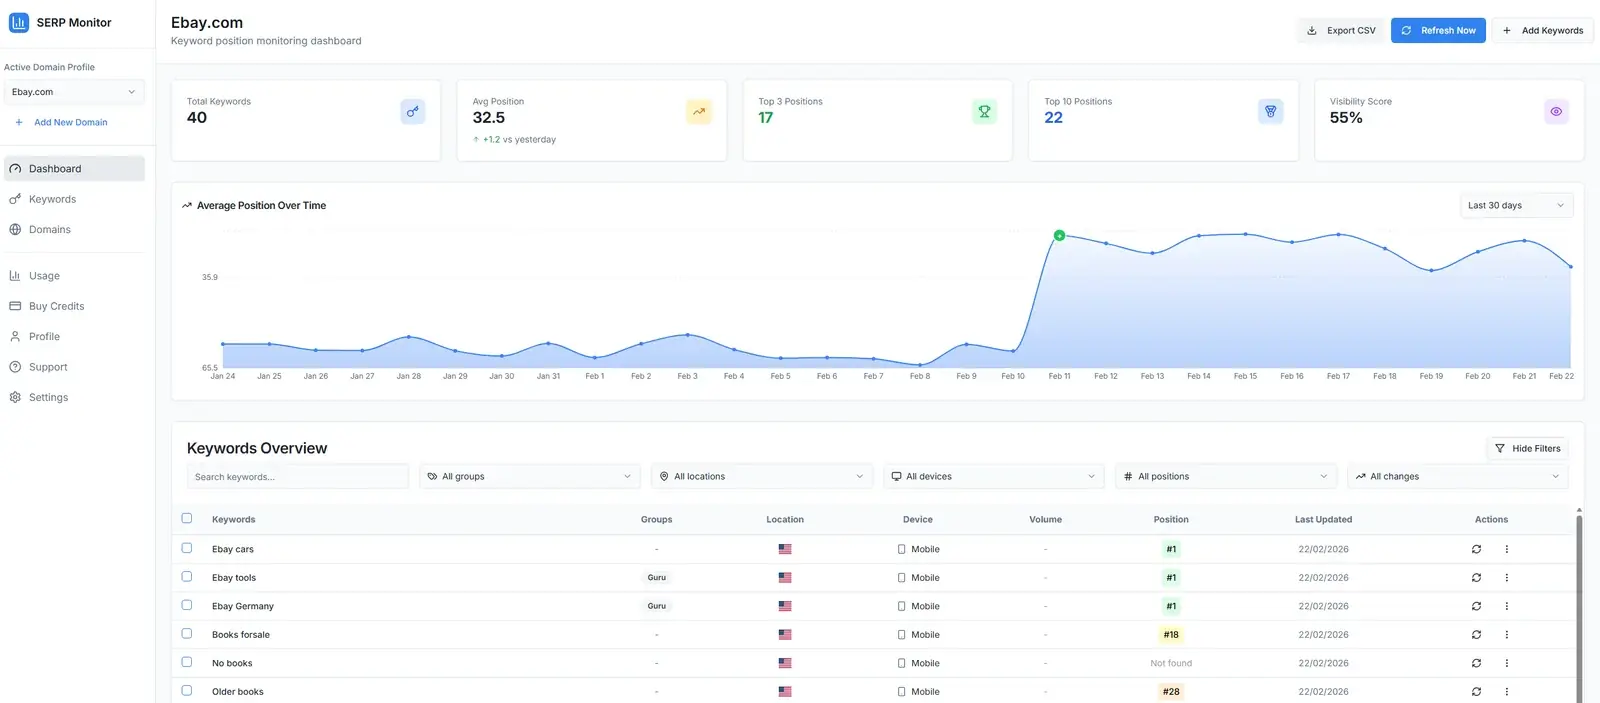Open the All groups filter dropdown
Viewport: 1600px width, 703px height.
530,477
